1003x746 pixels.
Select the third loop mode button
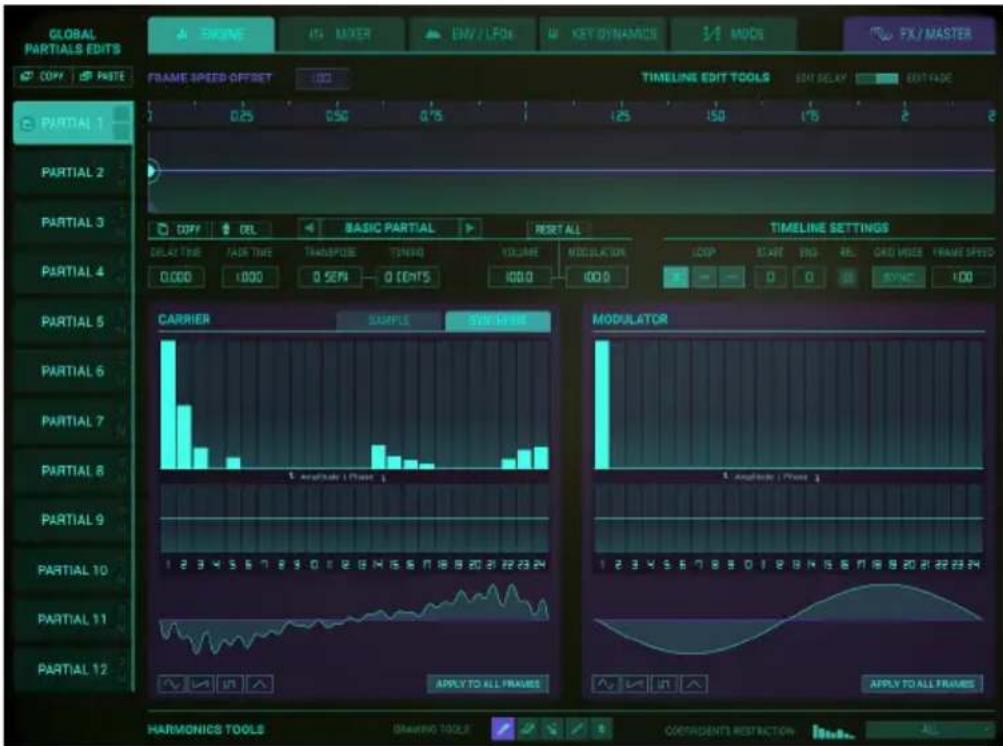732,277
